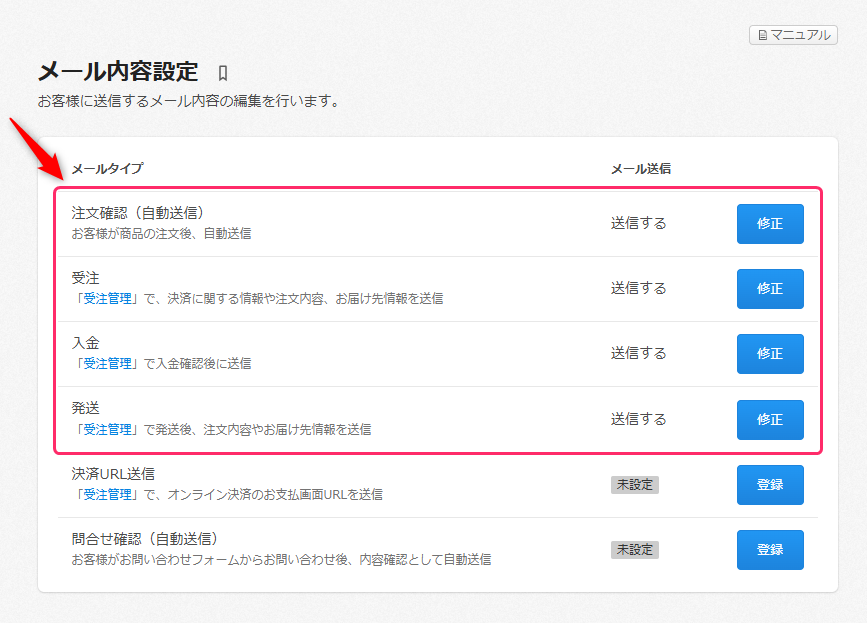The height and width of the screenshot is (623, 867).
Task: Click 送信する status on 発送 row
Action: pos(638,419)
